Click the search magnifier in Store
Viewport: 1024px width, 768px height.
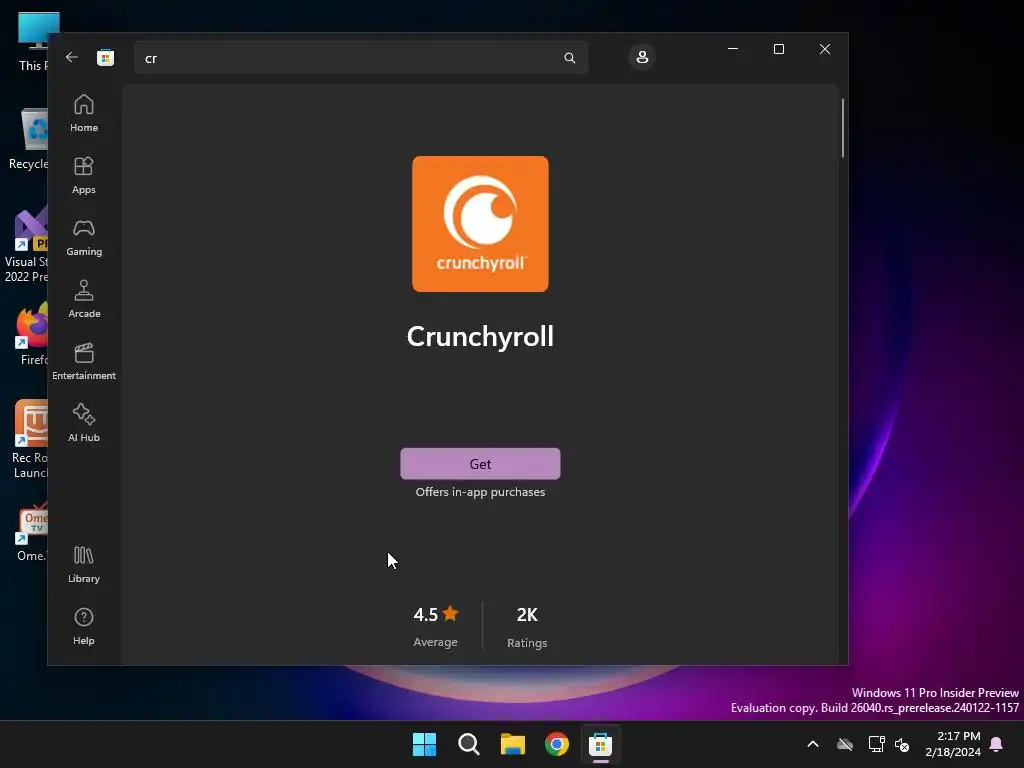coord(569,58)
